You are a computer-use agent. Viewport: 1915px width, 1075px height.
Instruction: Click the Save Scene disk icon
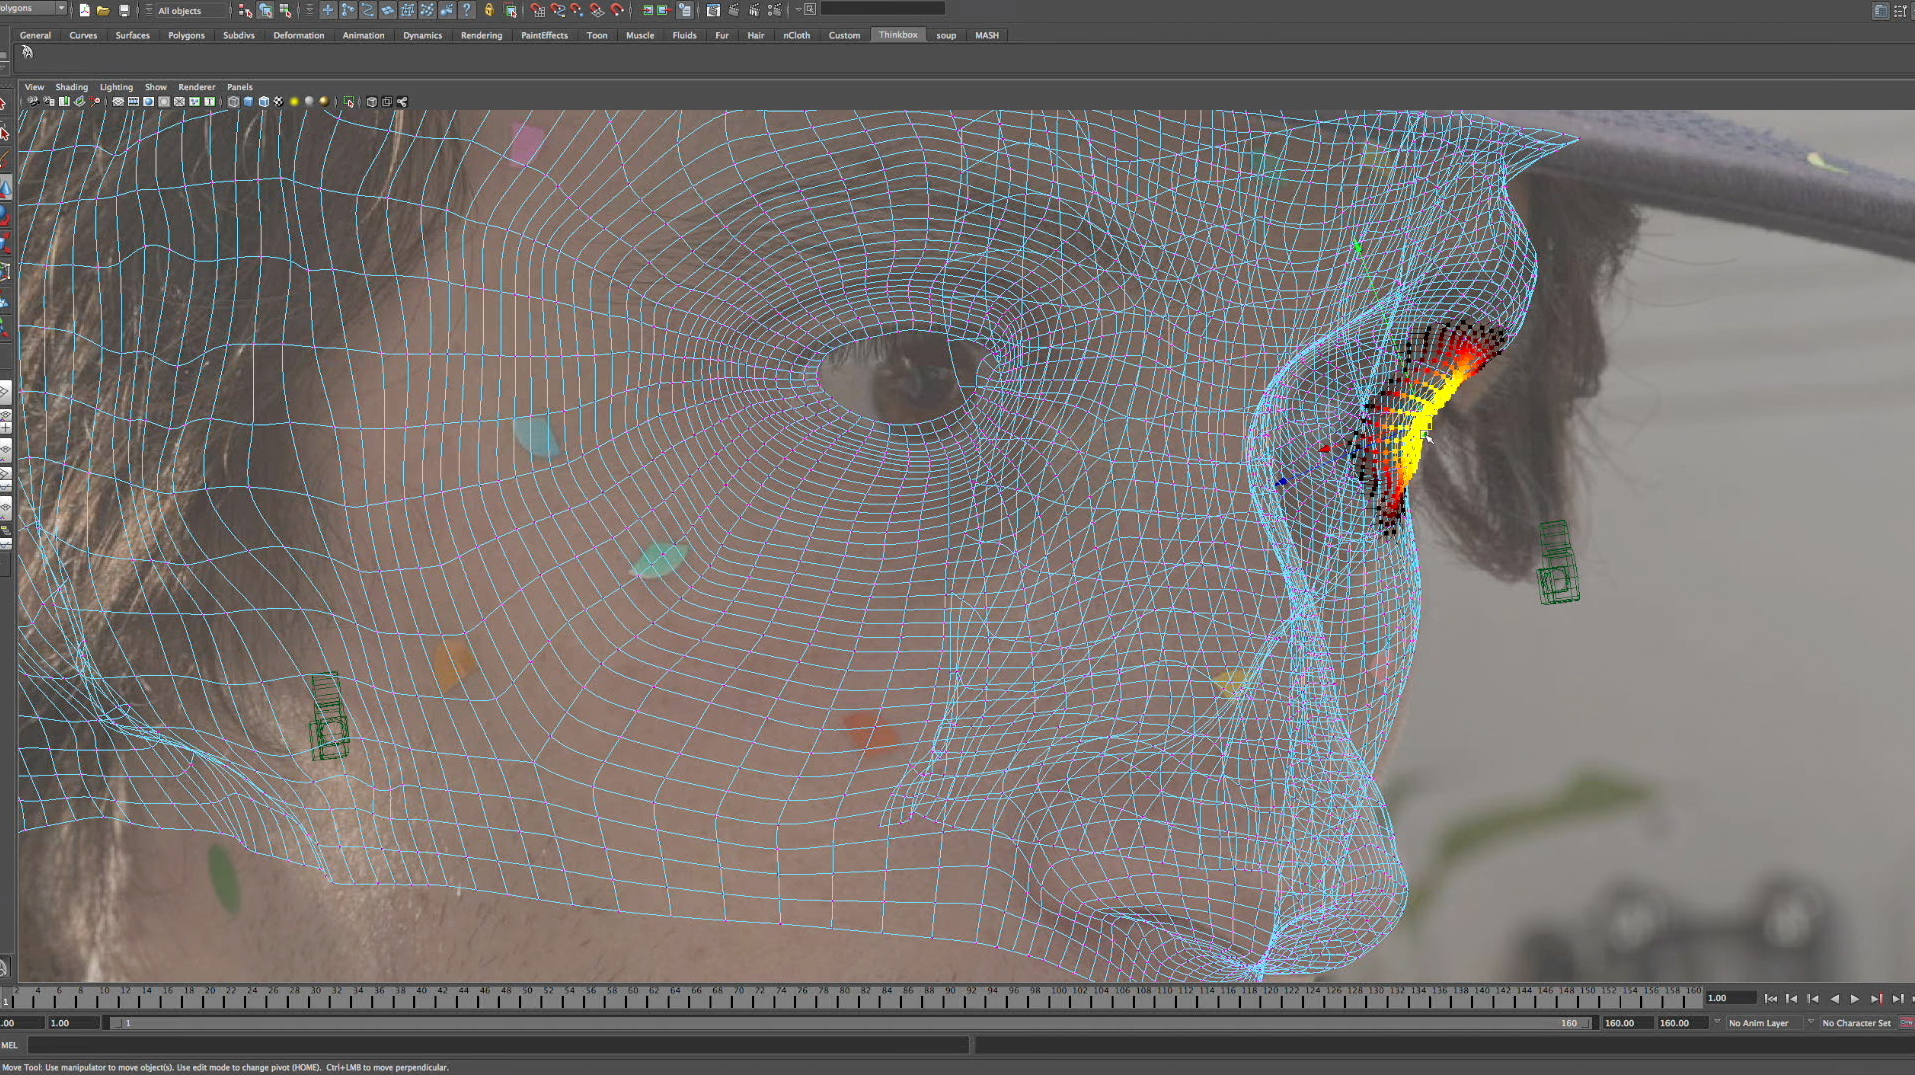[124, 10]
